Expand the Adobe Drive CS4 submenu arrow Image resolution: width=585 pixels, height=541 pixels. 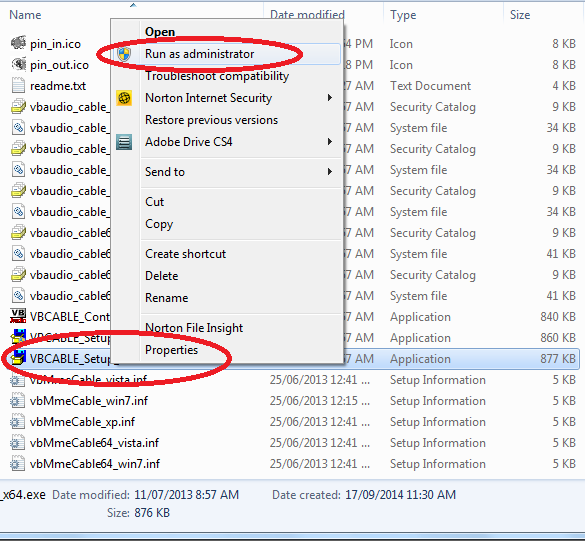click(329, 142)
